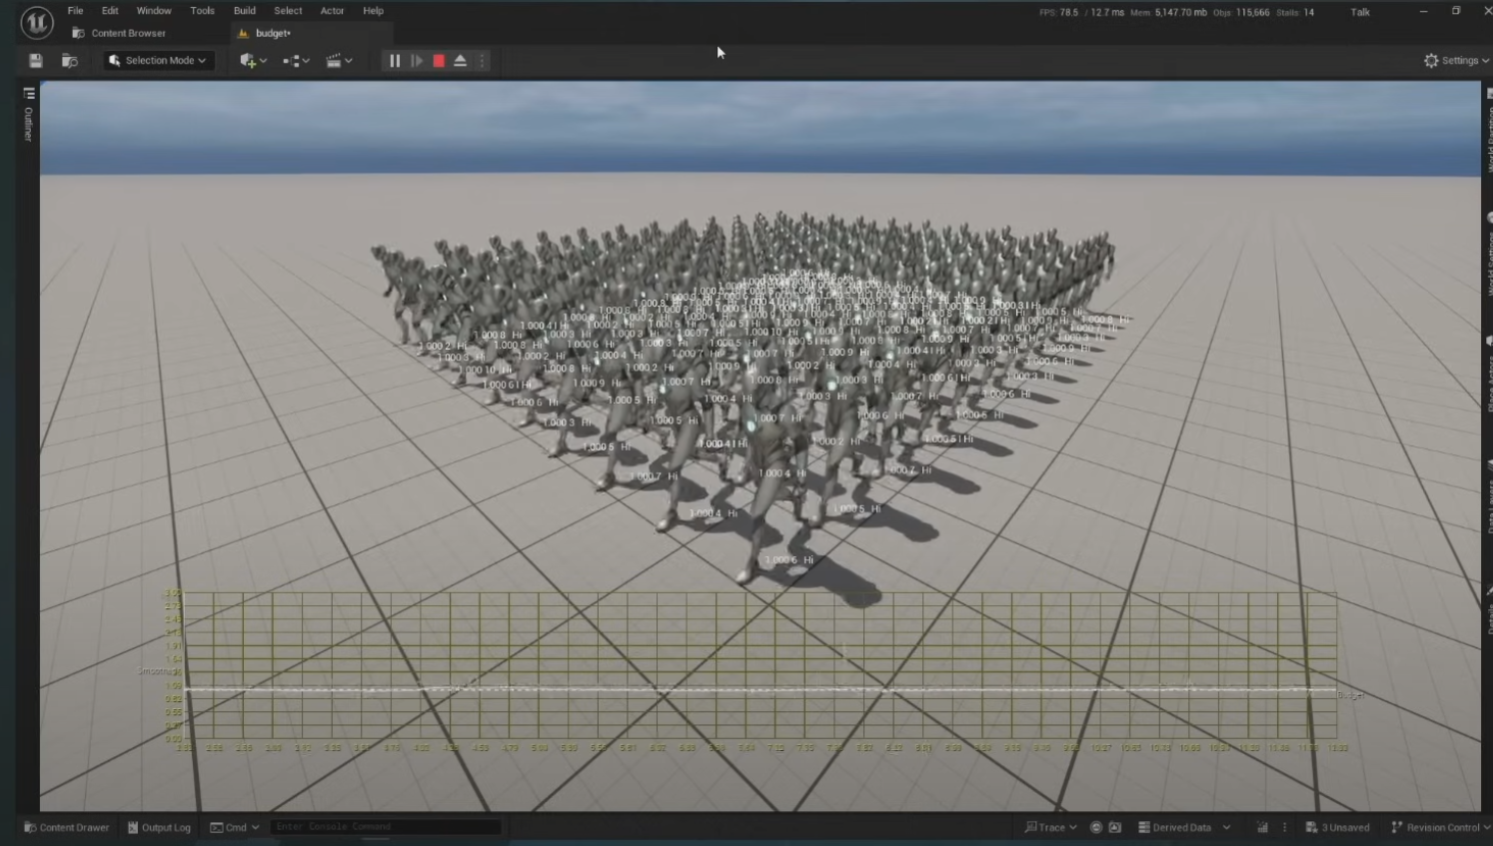The width and height of the screenshot is (1493, 846).
Task: Click the greyed-out Frame Skip button
Action: point(417,61)
